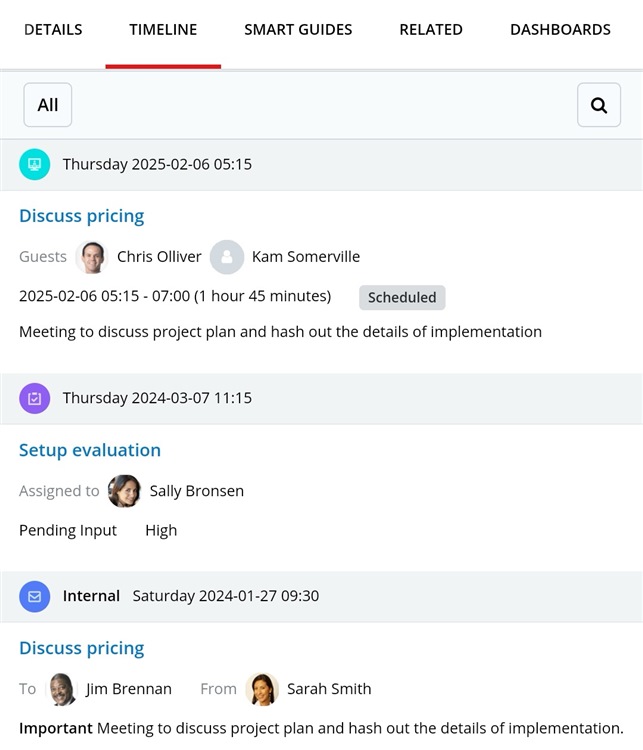
Task: Switch to the Details tab
Action: click(53, 30)
